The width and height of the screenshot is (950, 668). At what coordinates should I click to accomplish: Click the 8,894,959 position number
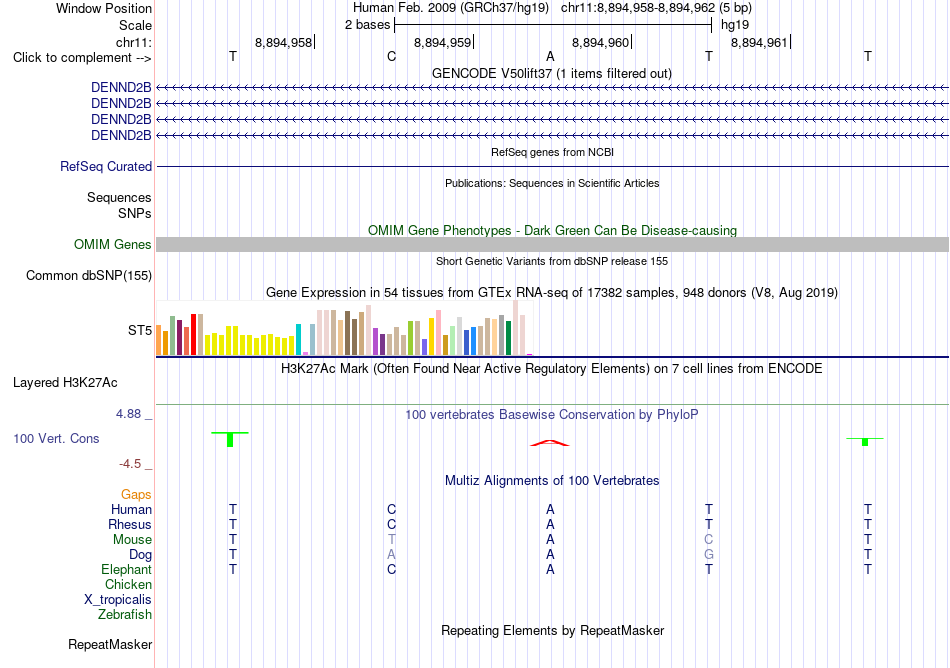442,42
